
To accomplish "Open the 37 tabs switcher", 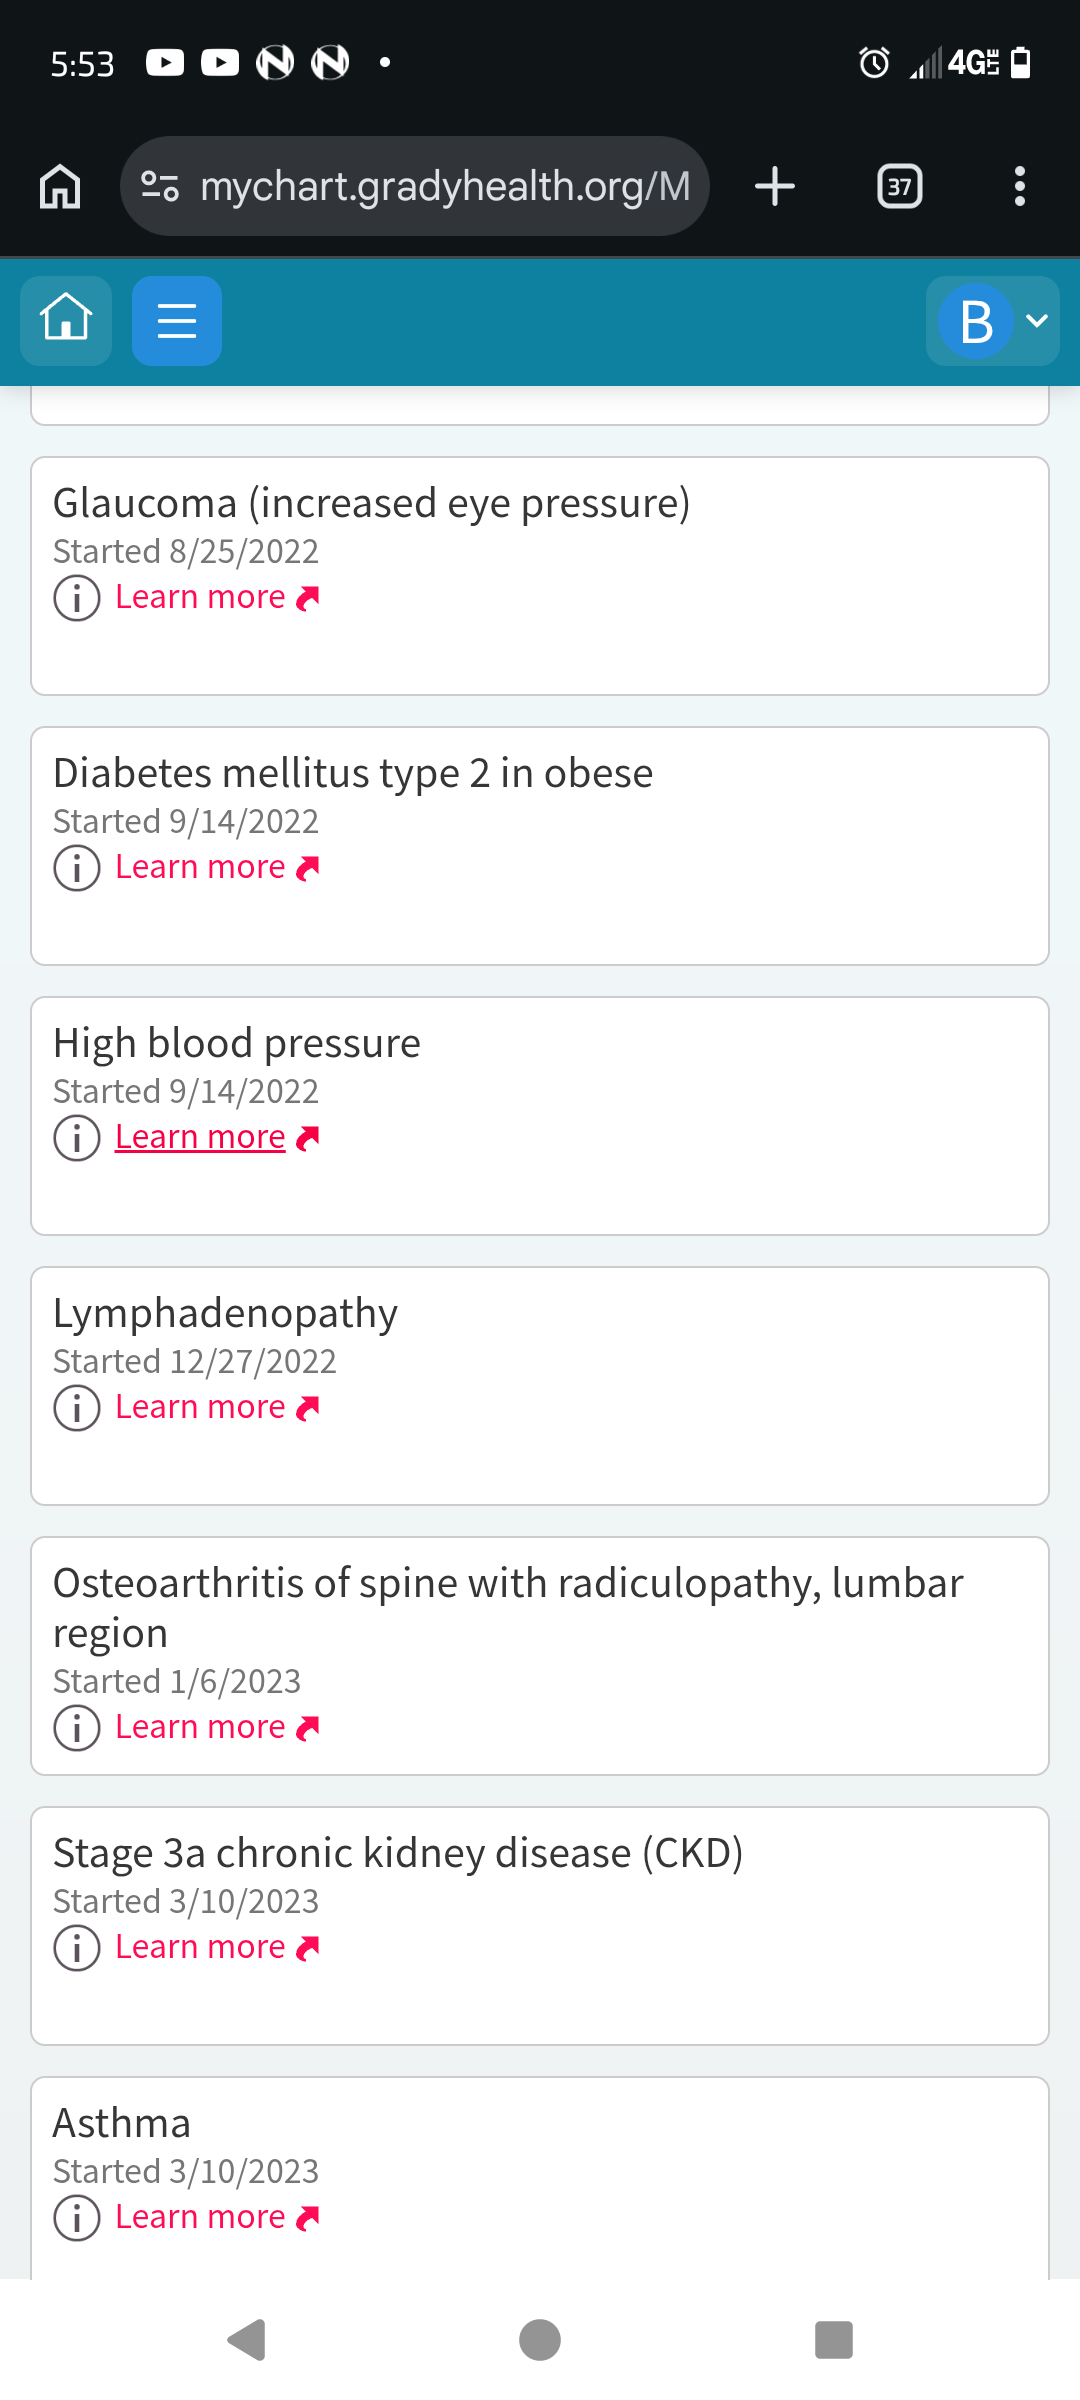I will click(900, 186).
